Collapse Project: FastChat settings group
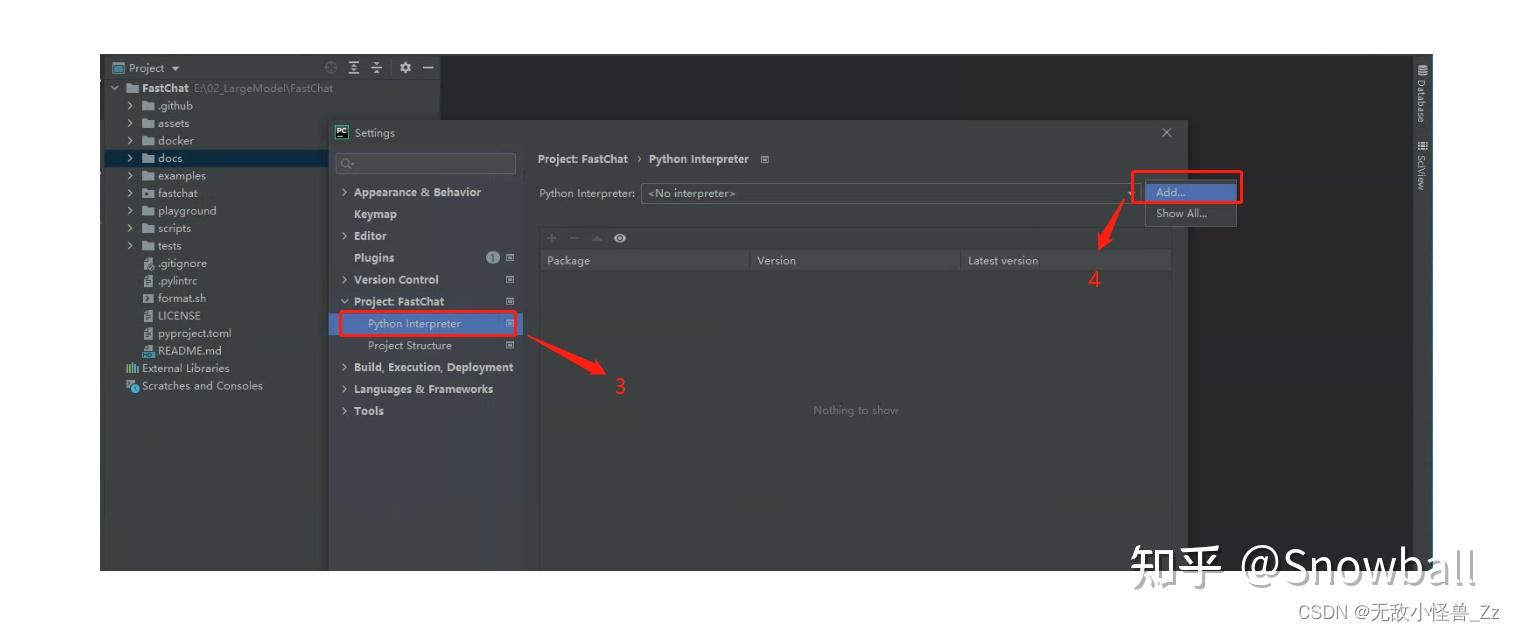The width and height of the screenshot is (1515, 631). click(344, 302)
